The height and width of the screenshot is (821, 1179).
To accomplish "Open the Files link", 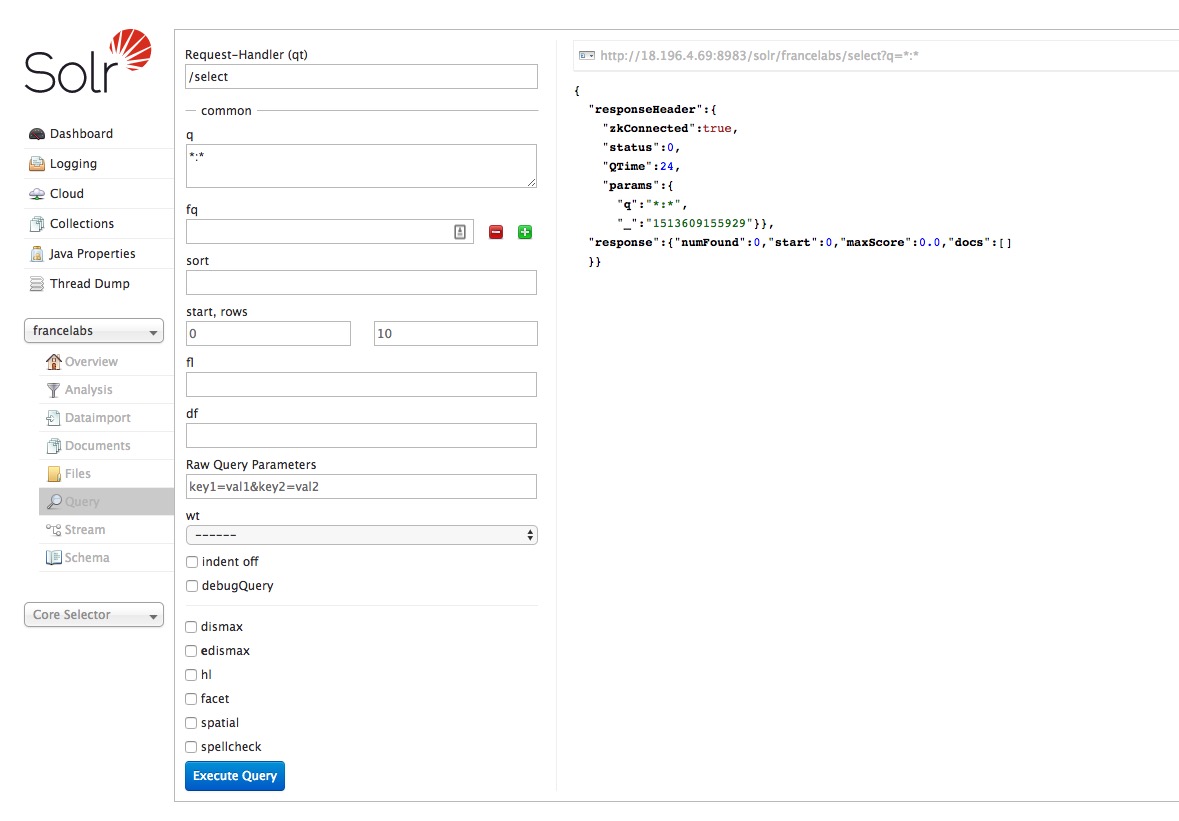I will pos(77,474).
